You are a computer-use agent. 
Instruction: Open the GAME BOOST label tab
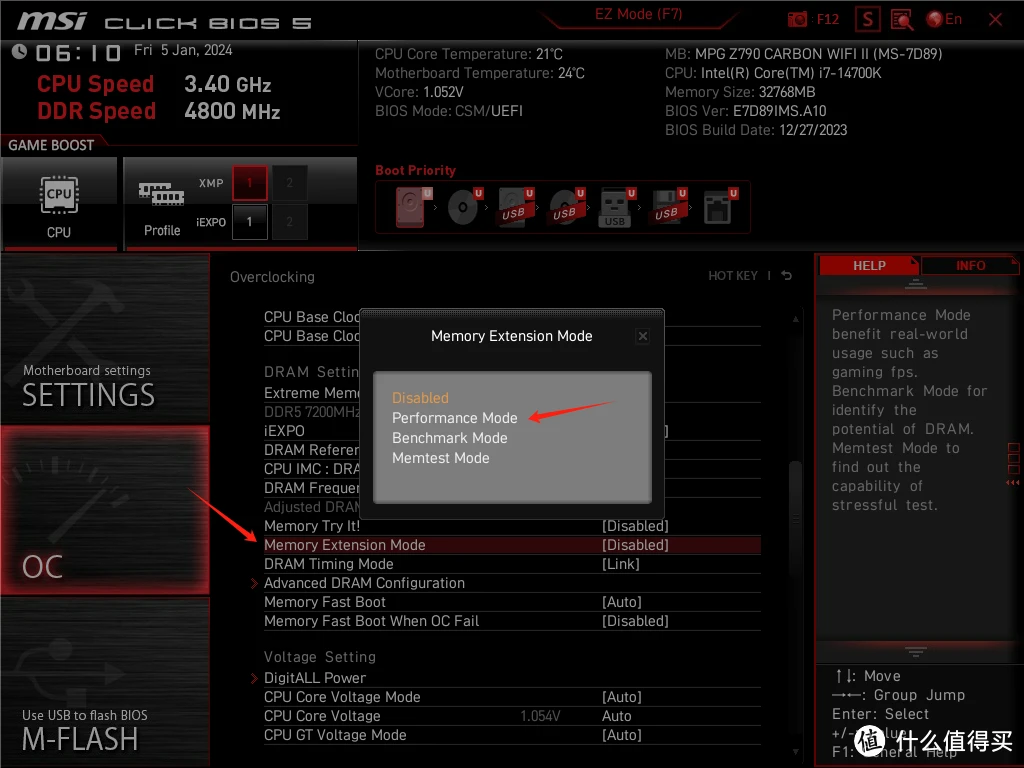click(x=51, y=145)
